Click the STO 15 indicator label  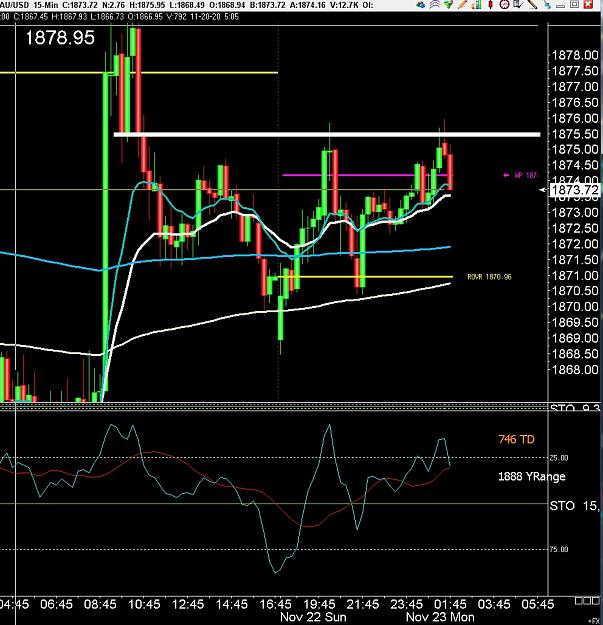pos(574,506)
